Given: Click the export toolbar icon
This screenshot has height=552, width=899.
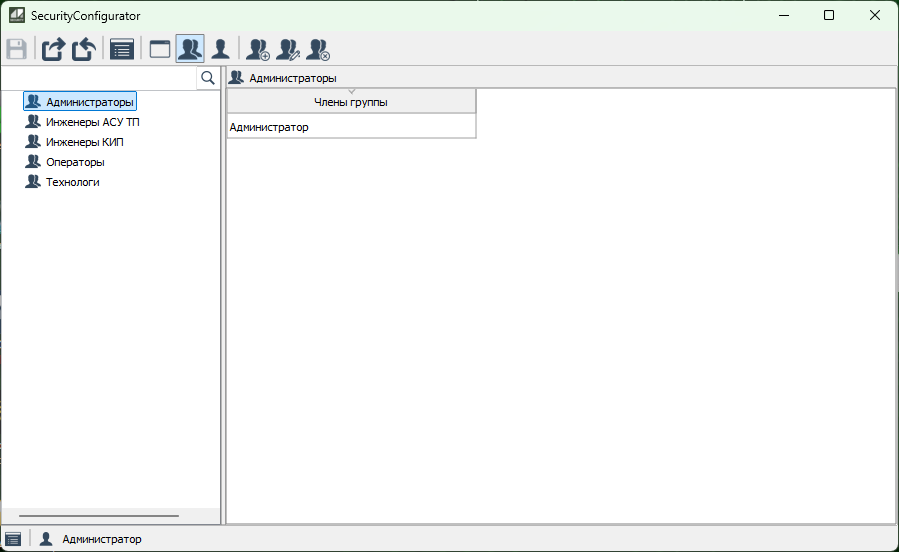Looking at the screenshot, I should (x=53, y=49).
